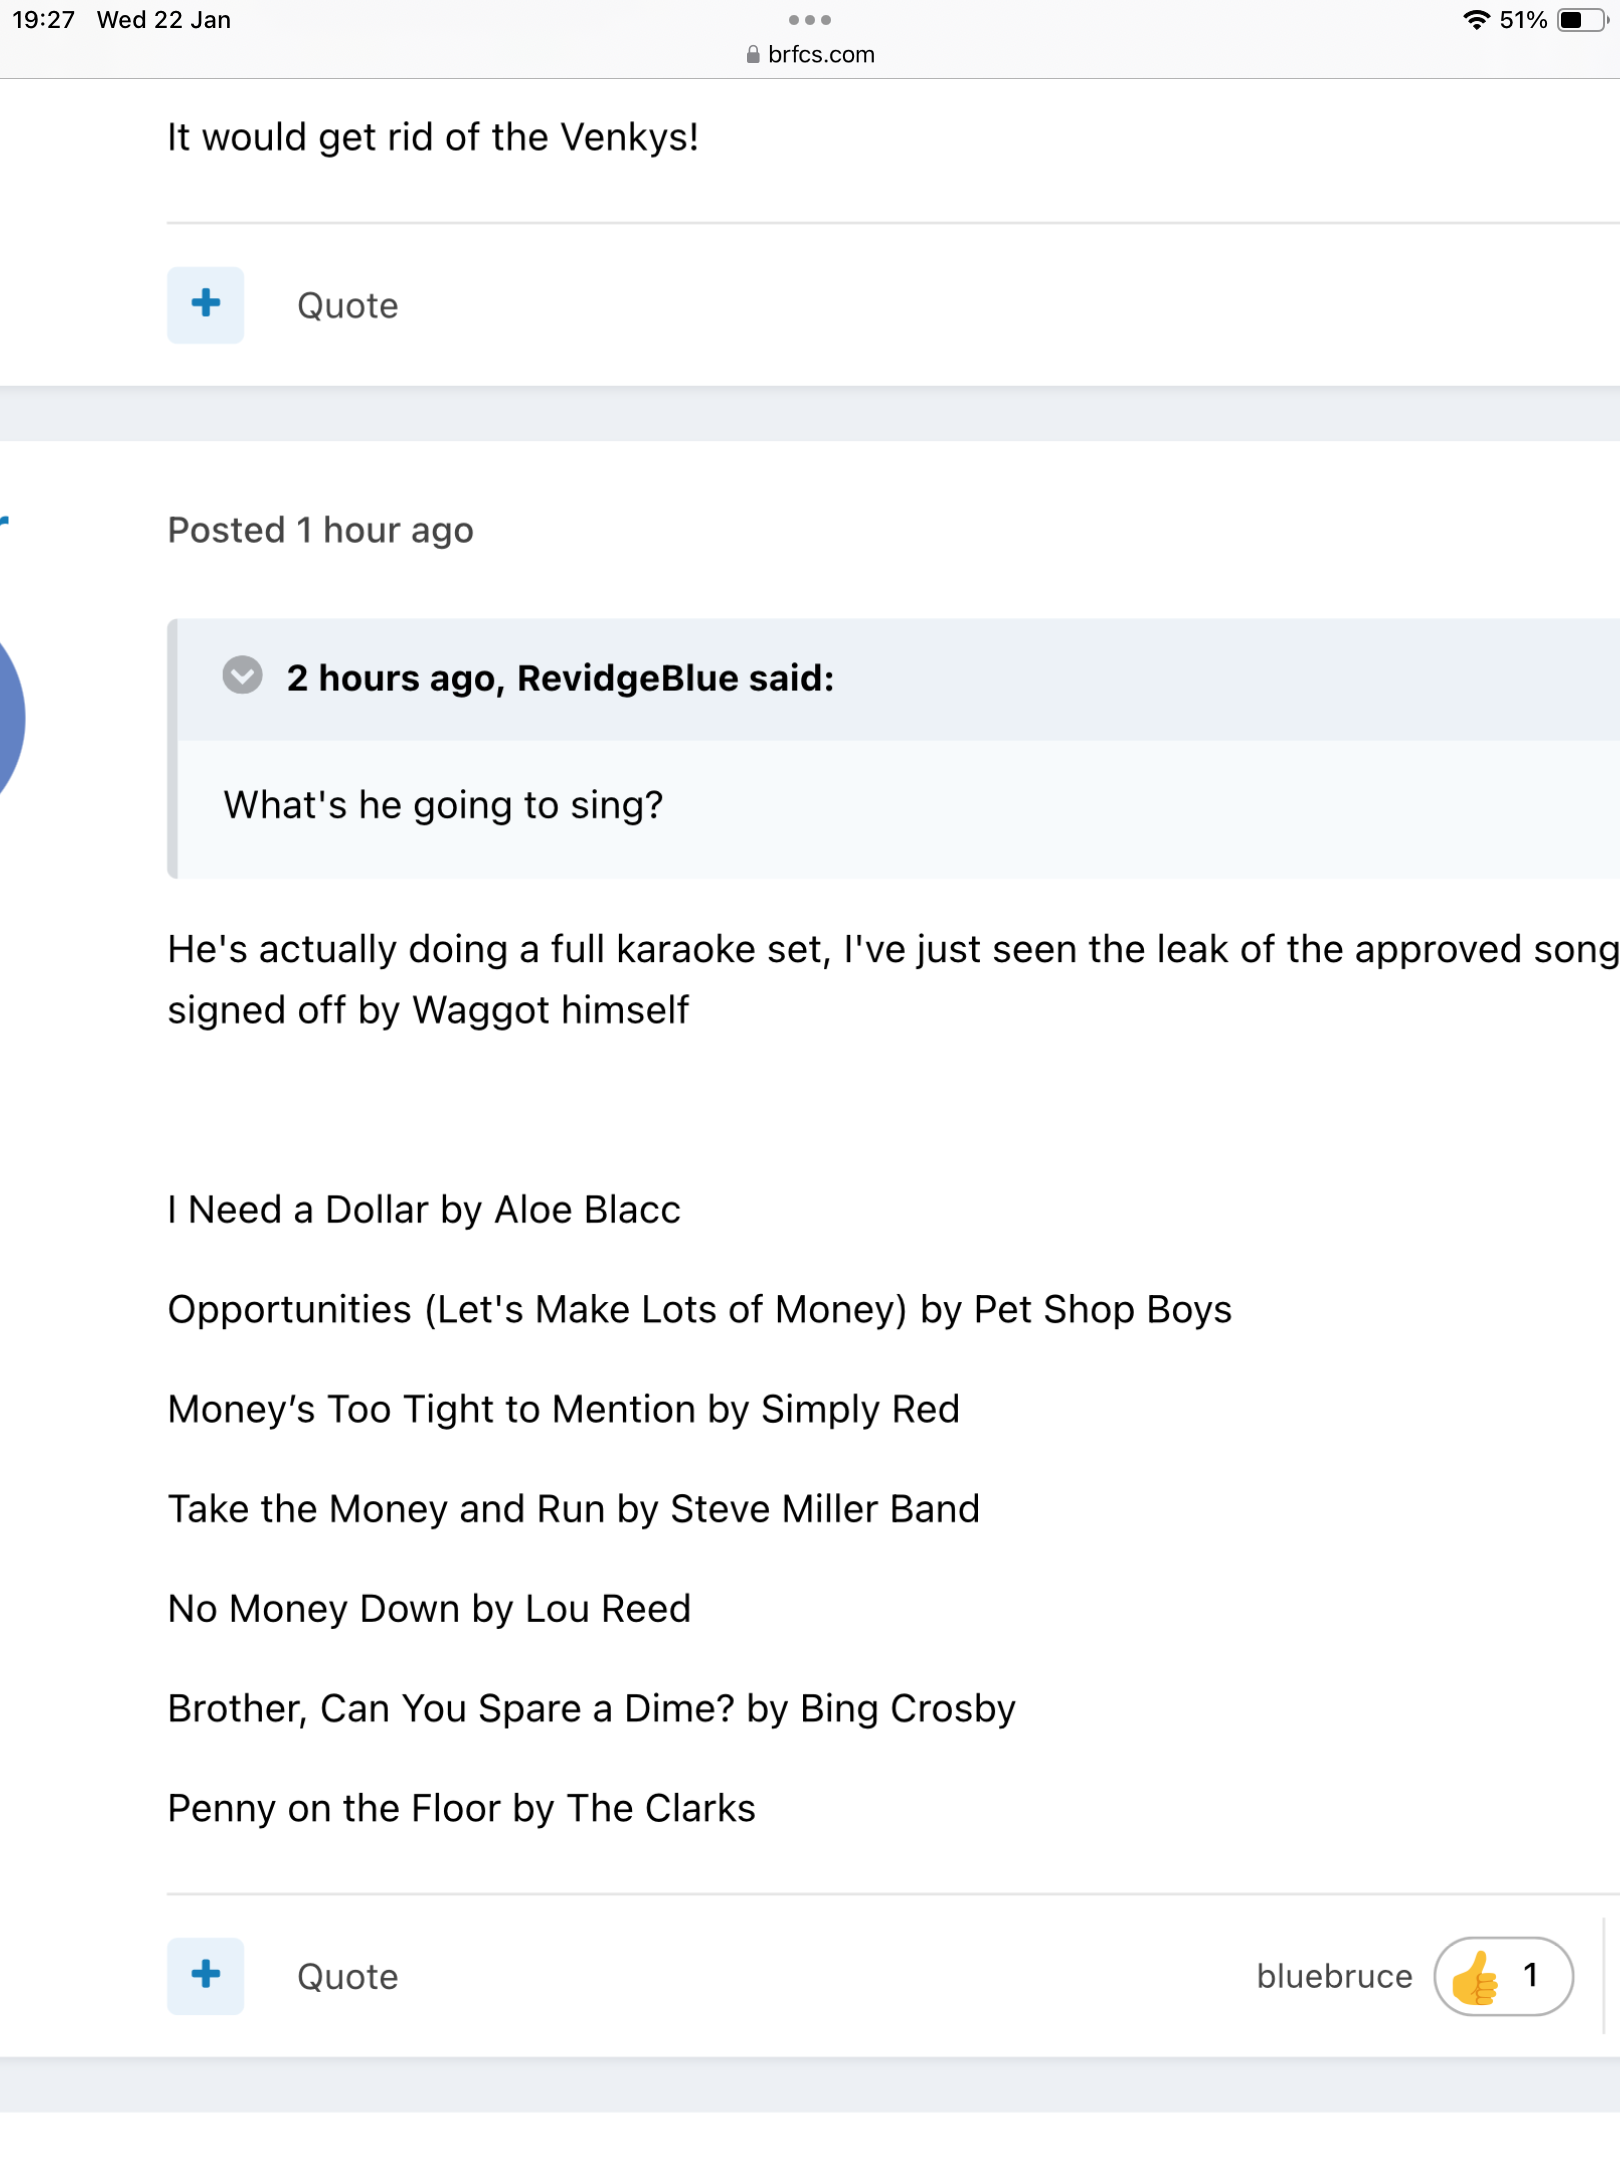The image size is (1620, 2160).
Task: Click bluebruce in the reactions area
Action: pyautogui.click(x=1333, y=1976)
